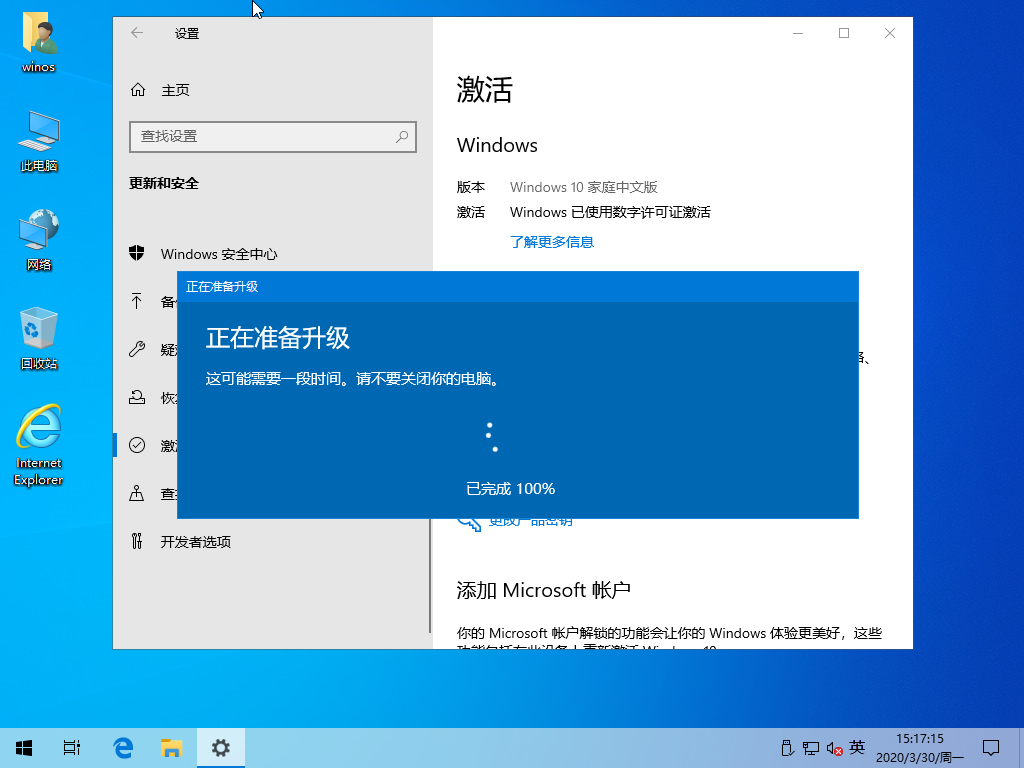Open the 网络 desktop icon
Screen dimensions: 1024x768
click(x=39, y=239)
